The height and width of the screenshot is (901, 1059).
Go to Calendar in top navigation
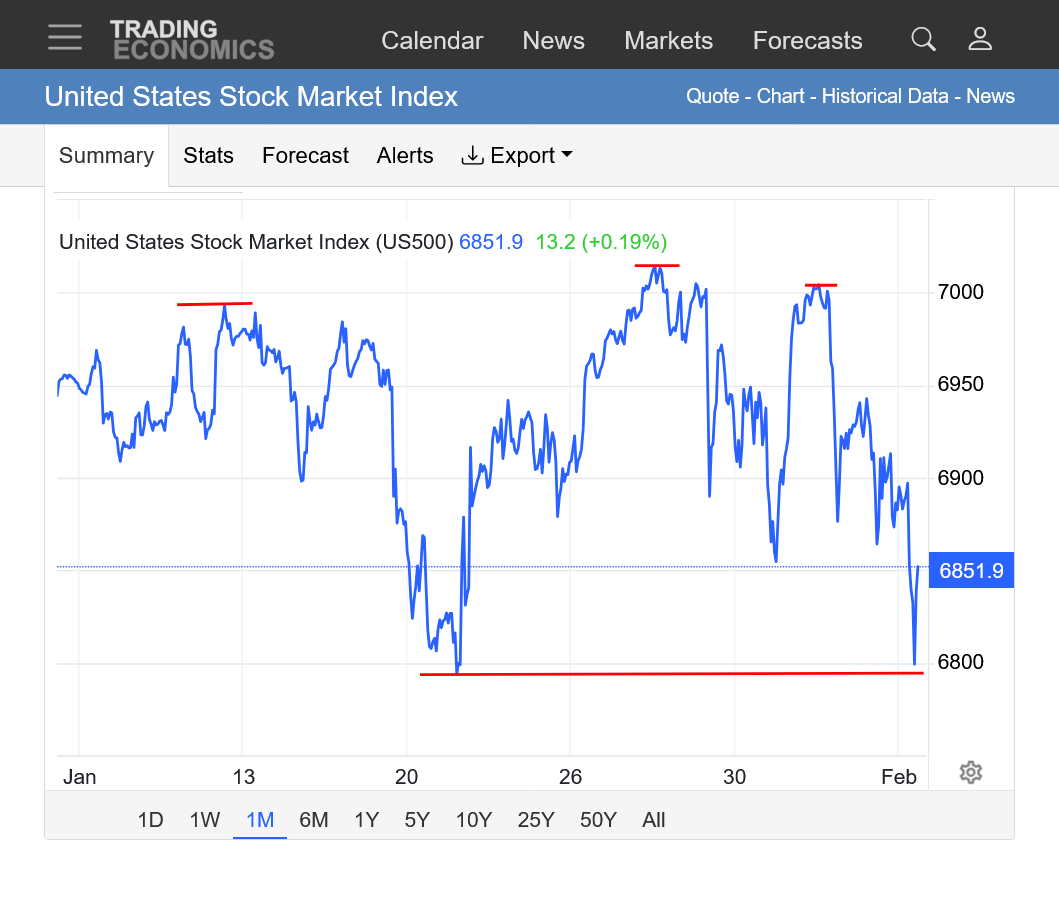point(432,41)
